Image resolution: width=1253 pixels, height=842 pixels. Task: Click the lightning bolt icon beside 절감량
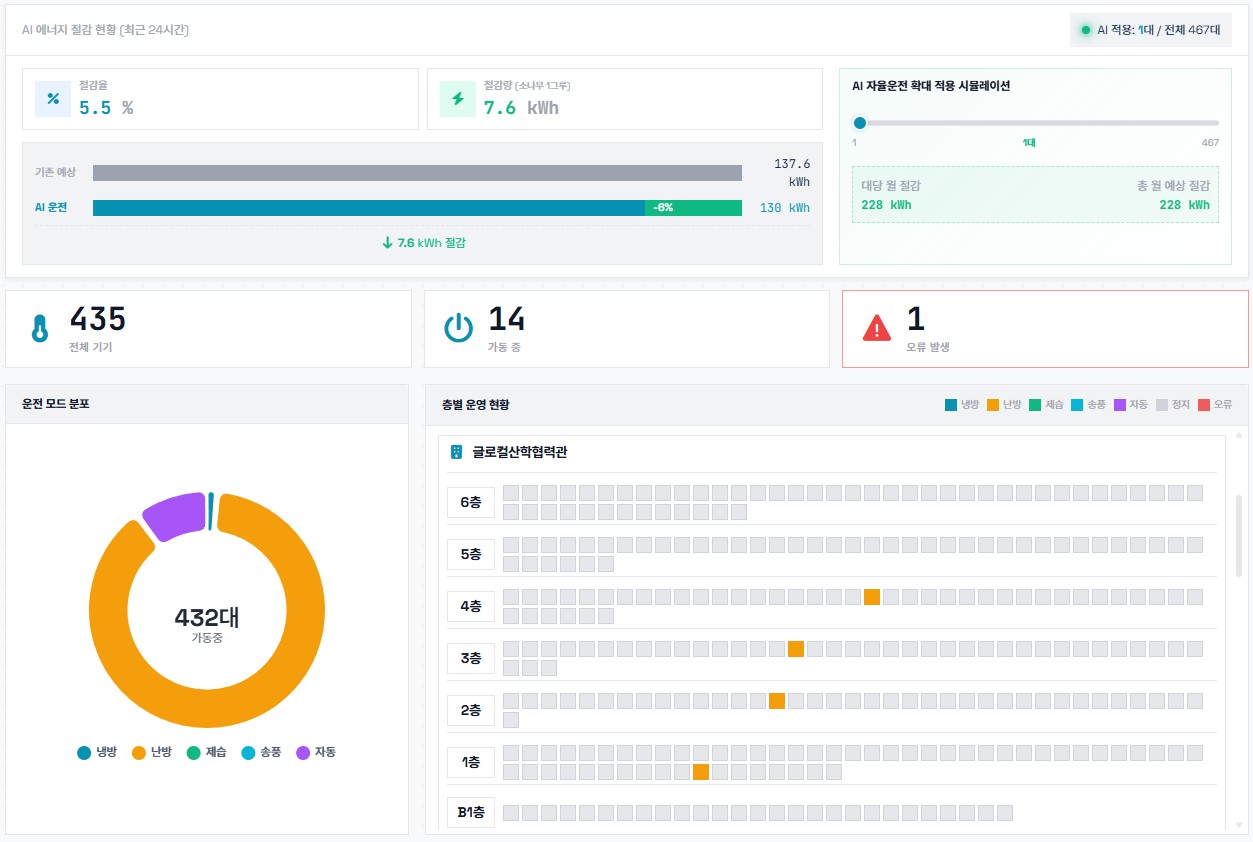click(x=458, y=99)
